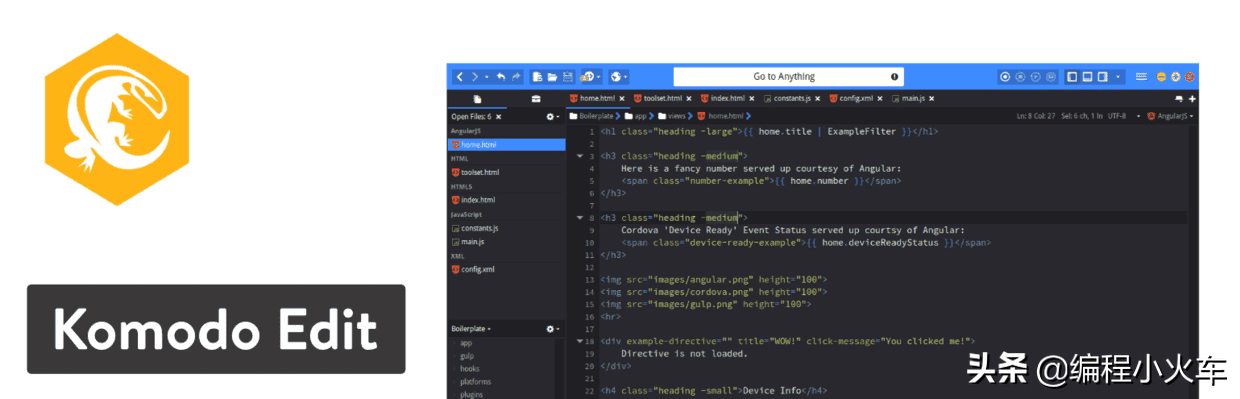Open the Boilerplate project dropdown

471,328
